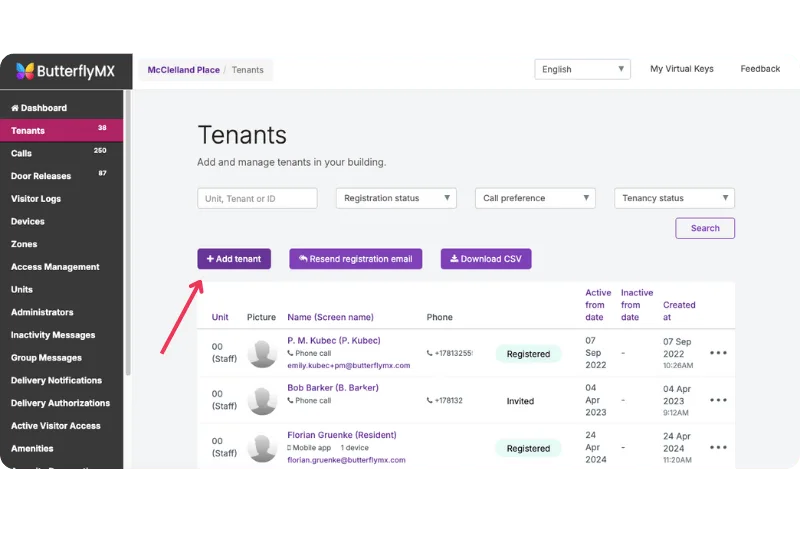Click the Unit, Tenant or ID search field
The image size is (800, 533).
[x=257, y=198]
